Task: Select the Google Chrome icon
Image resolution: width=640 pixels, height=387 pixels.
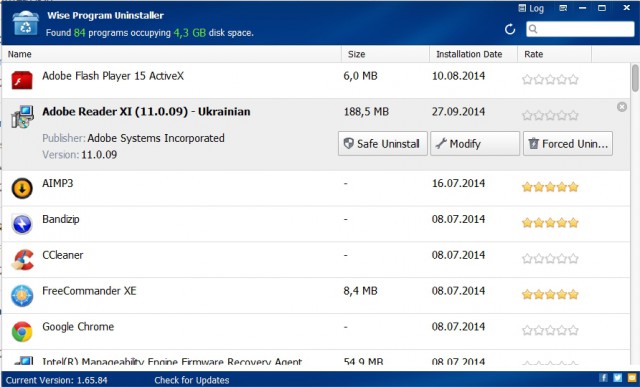Action: (22, 331)
